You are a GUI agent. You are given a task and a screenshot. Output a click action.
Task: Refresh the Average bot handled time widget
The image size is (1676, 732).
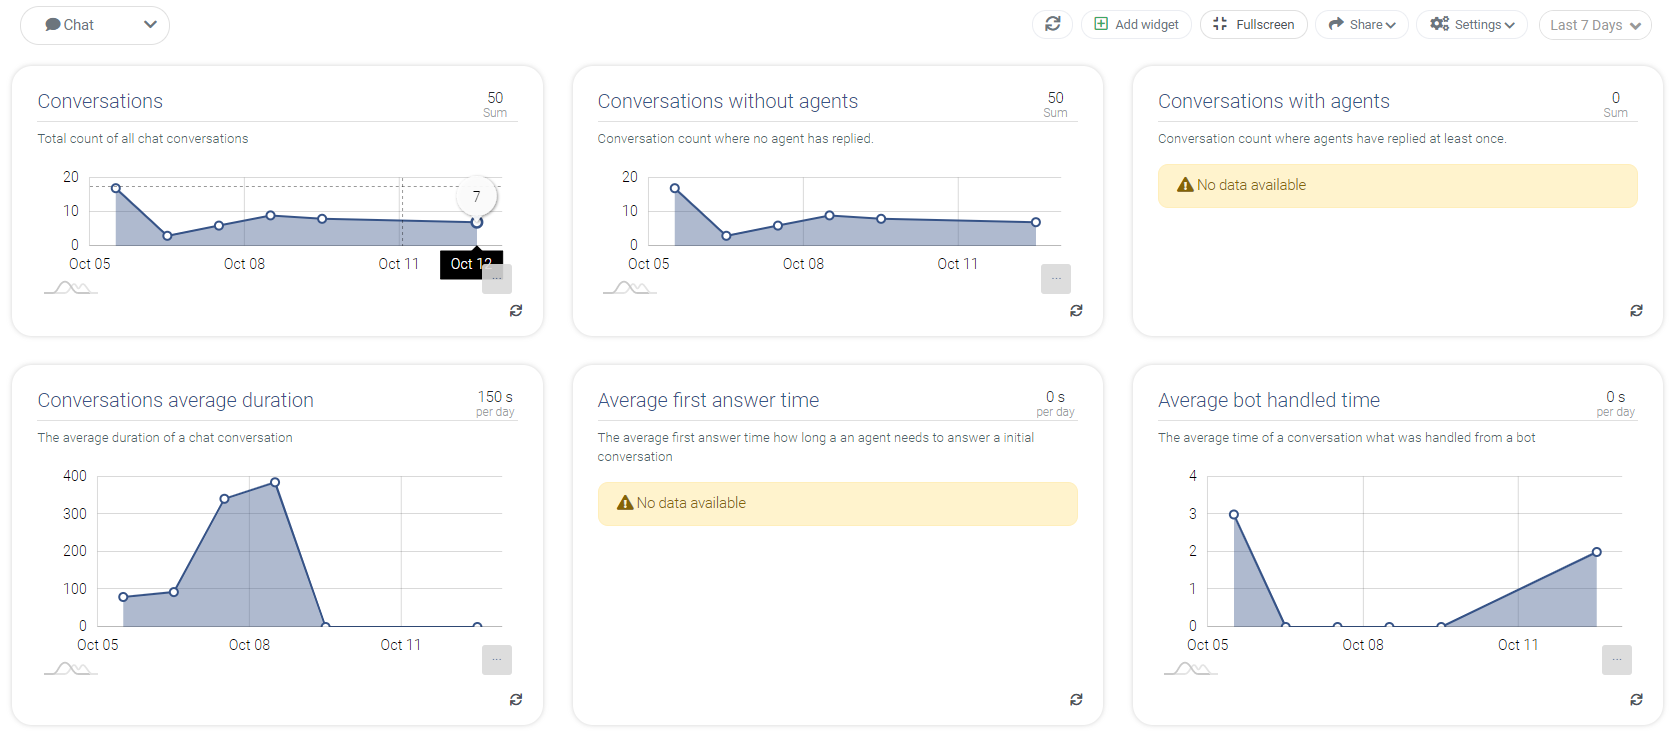(1636, 700)
